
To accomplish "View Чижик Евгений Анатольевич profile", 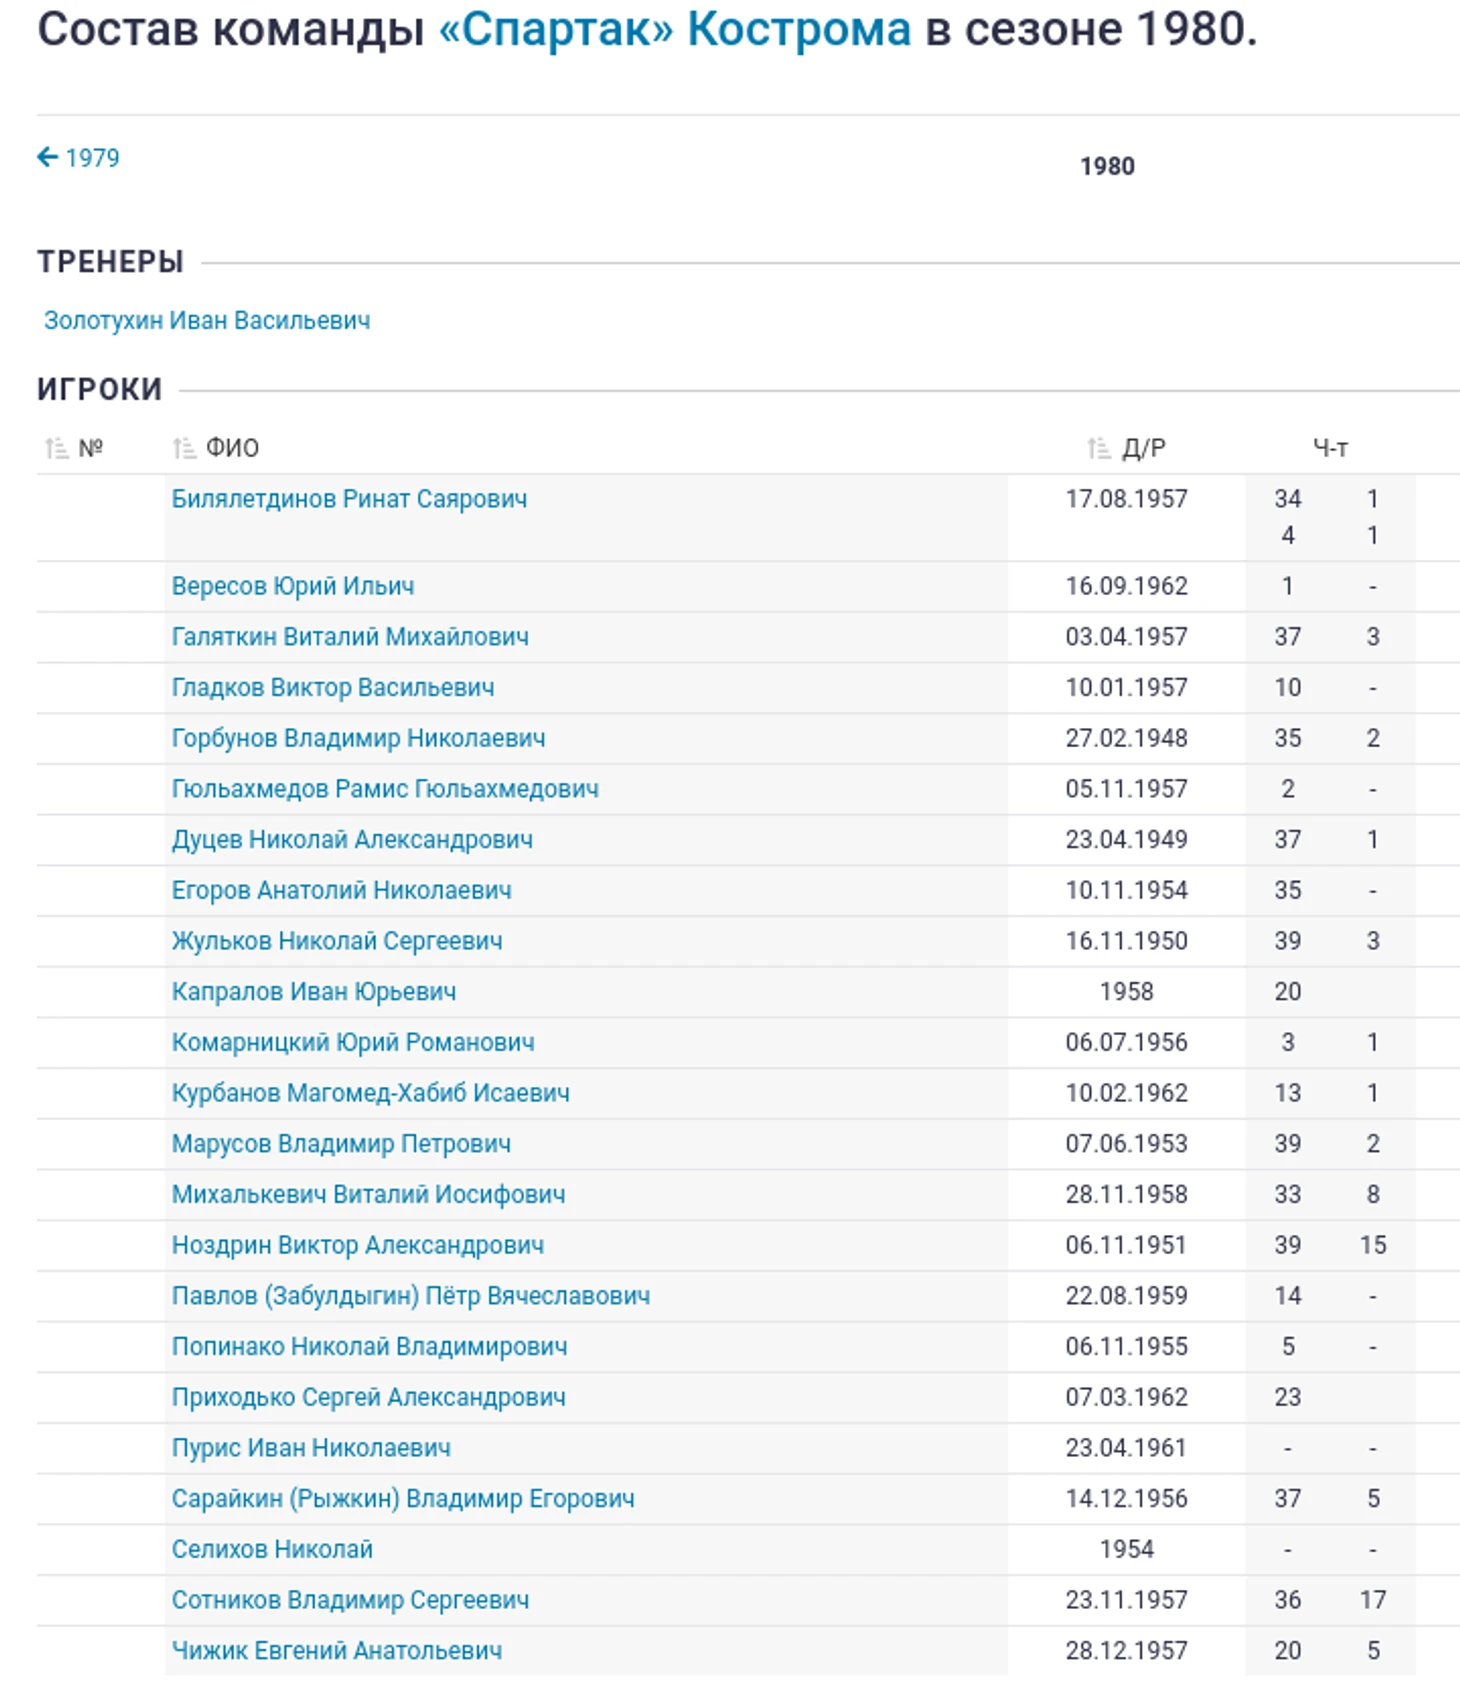I will coord(337,1651).
